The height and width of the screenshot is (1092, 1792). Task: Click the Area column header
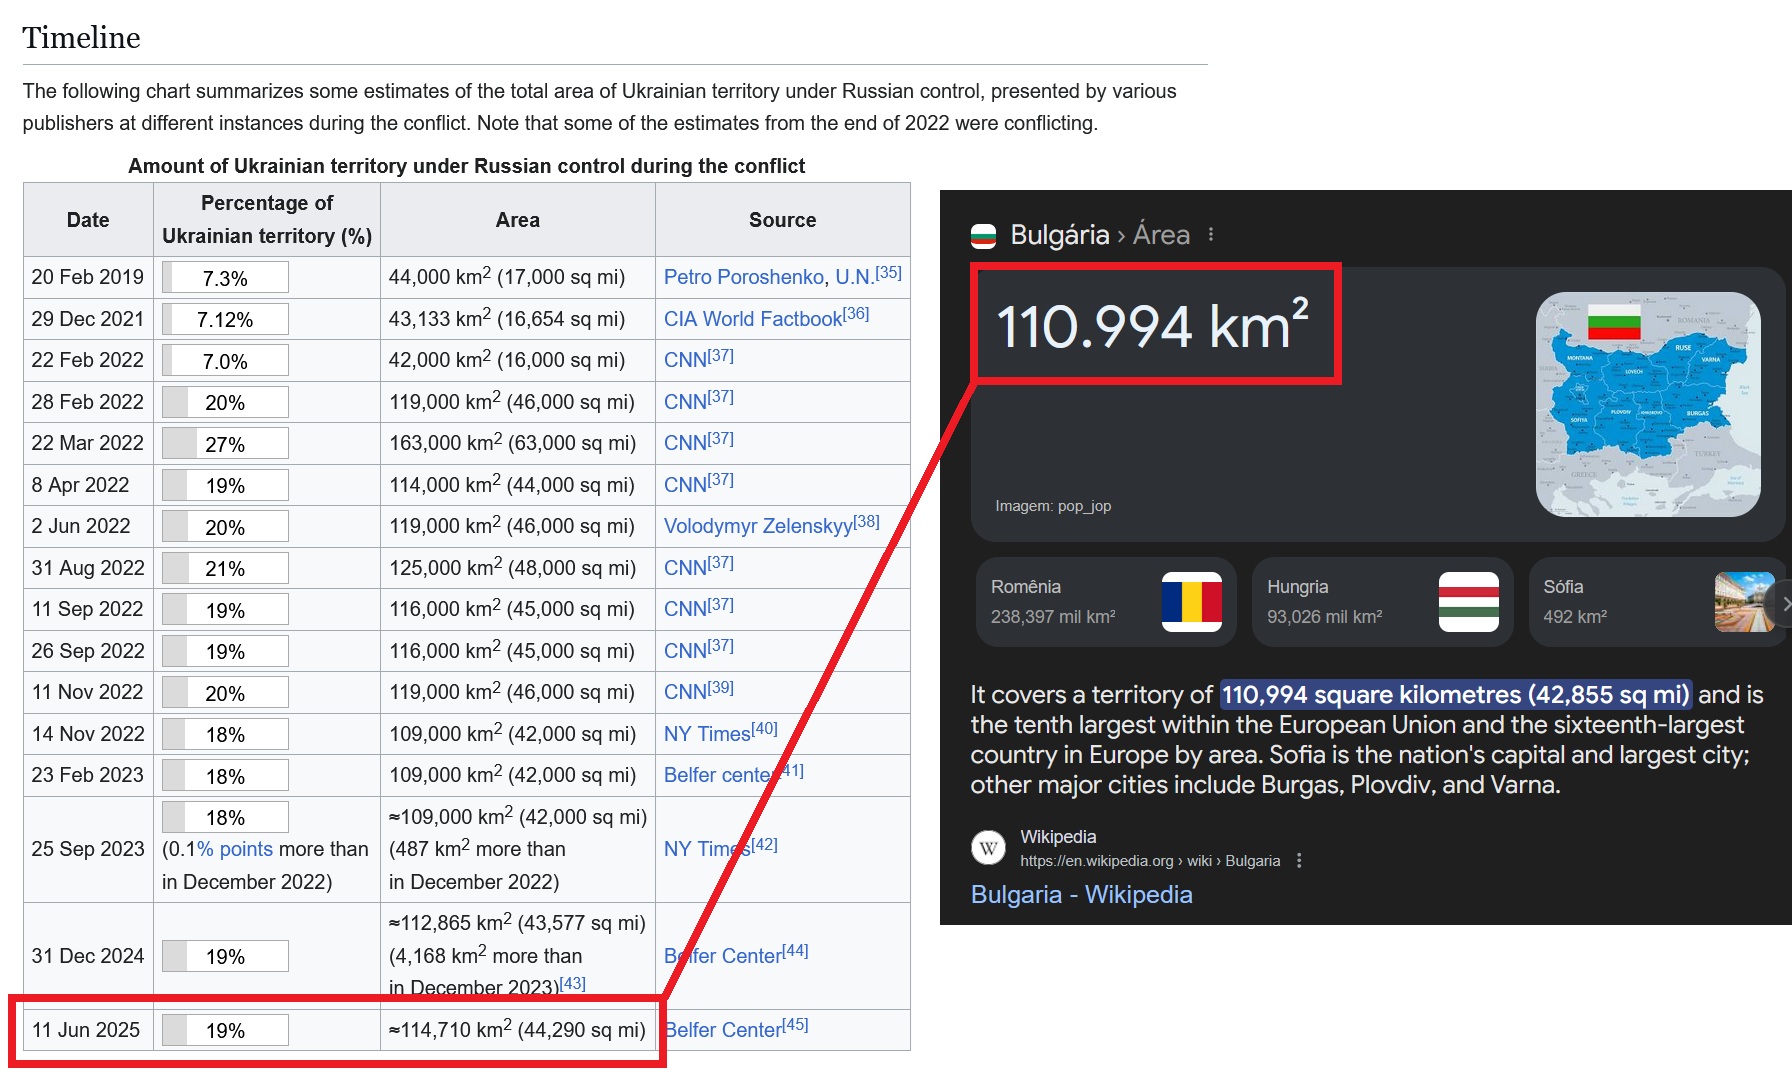(518, 220)
